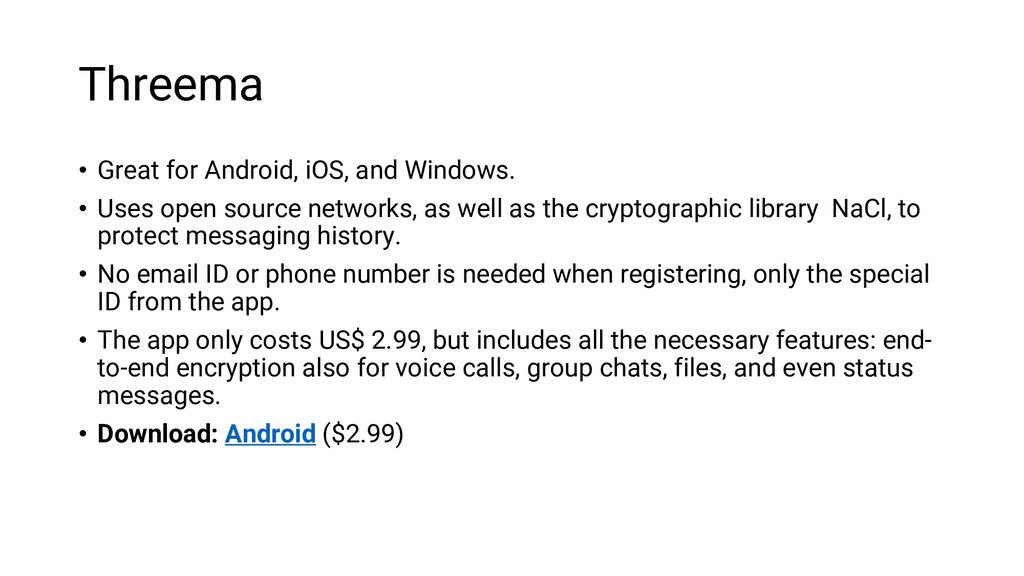Click the 'Great for Android, iOS, and Windows' line
This screenshot has width=1024, height=576.
[306, 170]
